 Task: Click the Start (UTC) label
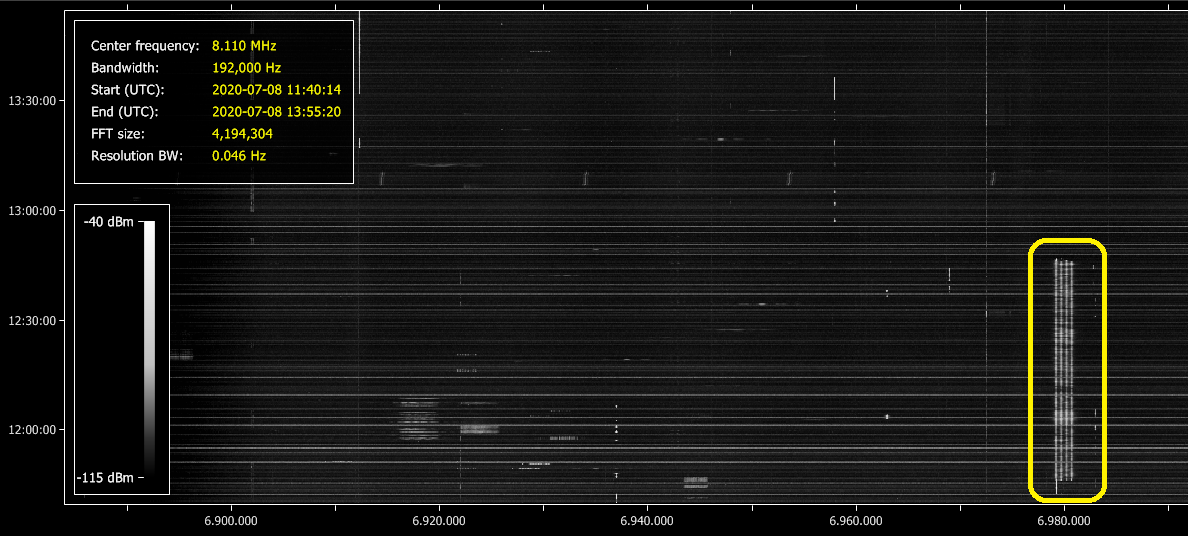point(127,89)
